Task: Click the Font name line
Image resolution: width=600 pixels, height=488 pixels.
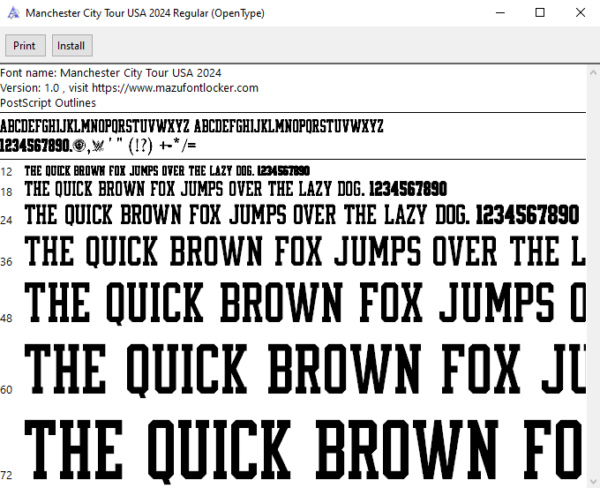Action: click(x=111, y=73)
